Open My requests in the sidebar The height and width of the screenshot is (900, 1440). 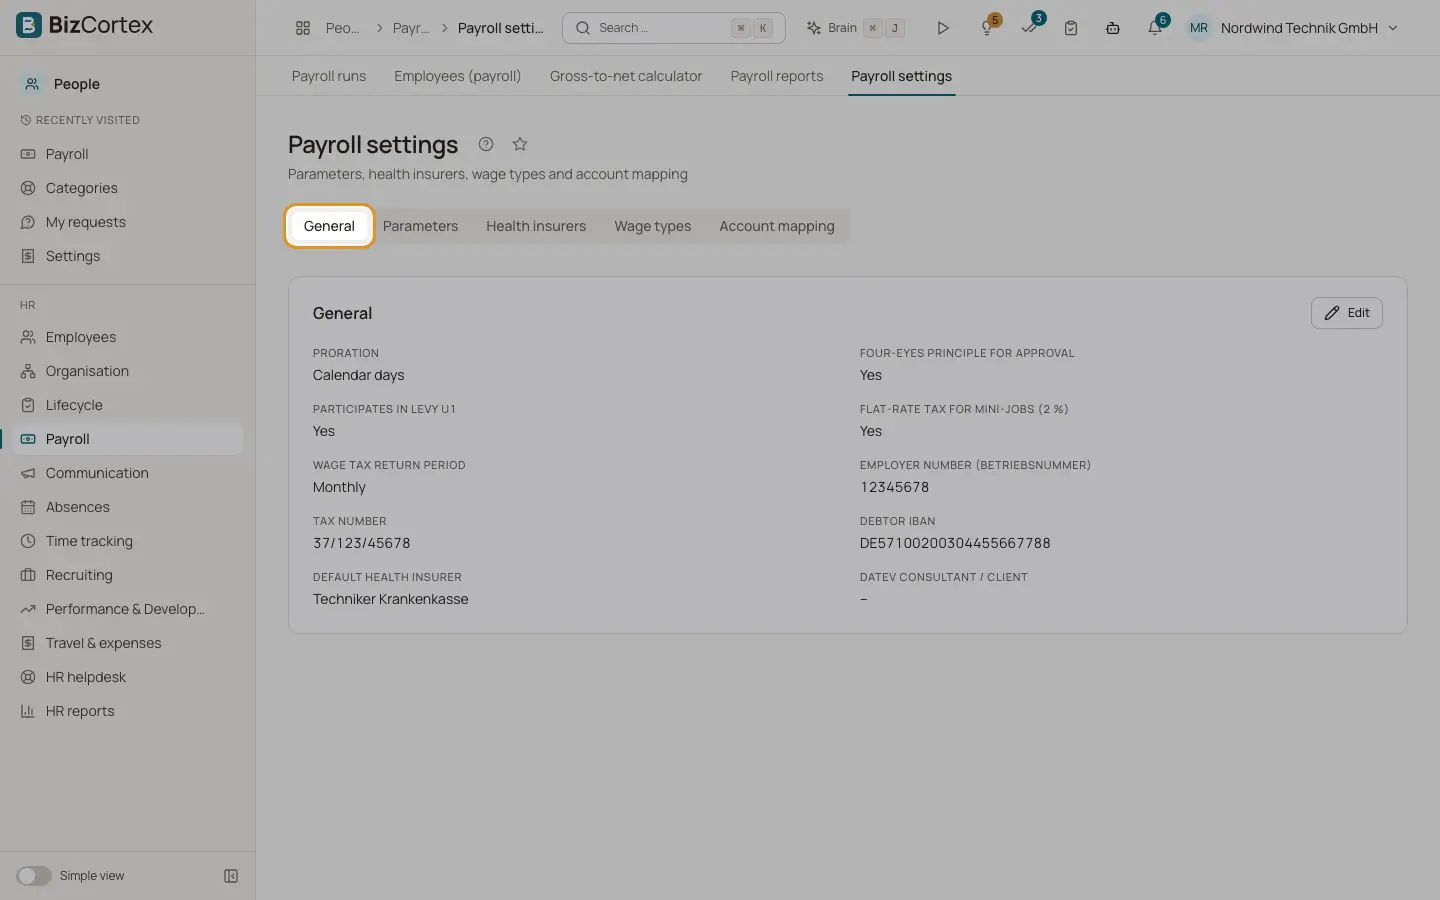pos(128,222)
